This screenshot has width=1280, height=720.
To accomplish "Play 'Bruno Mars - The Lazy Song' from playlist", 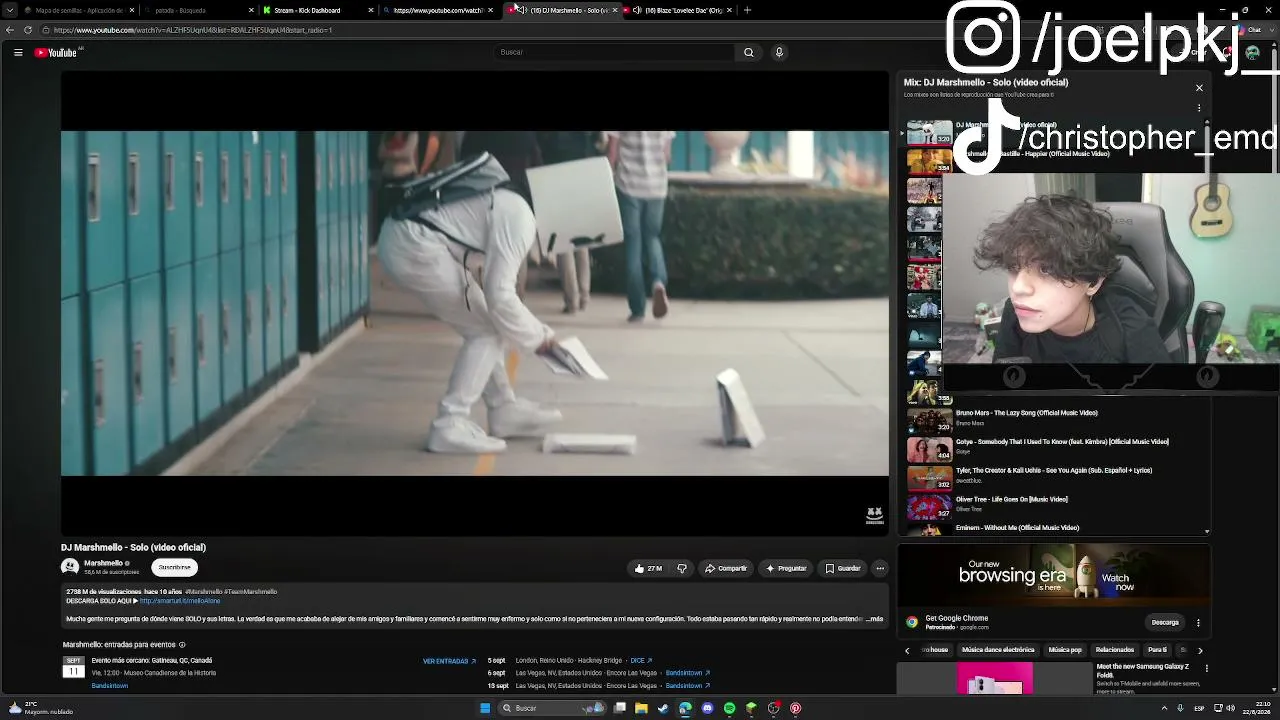I will tap(1056, 421).
